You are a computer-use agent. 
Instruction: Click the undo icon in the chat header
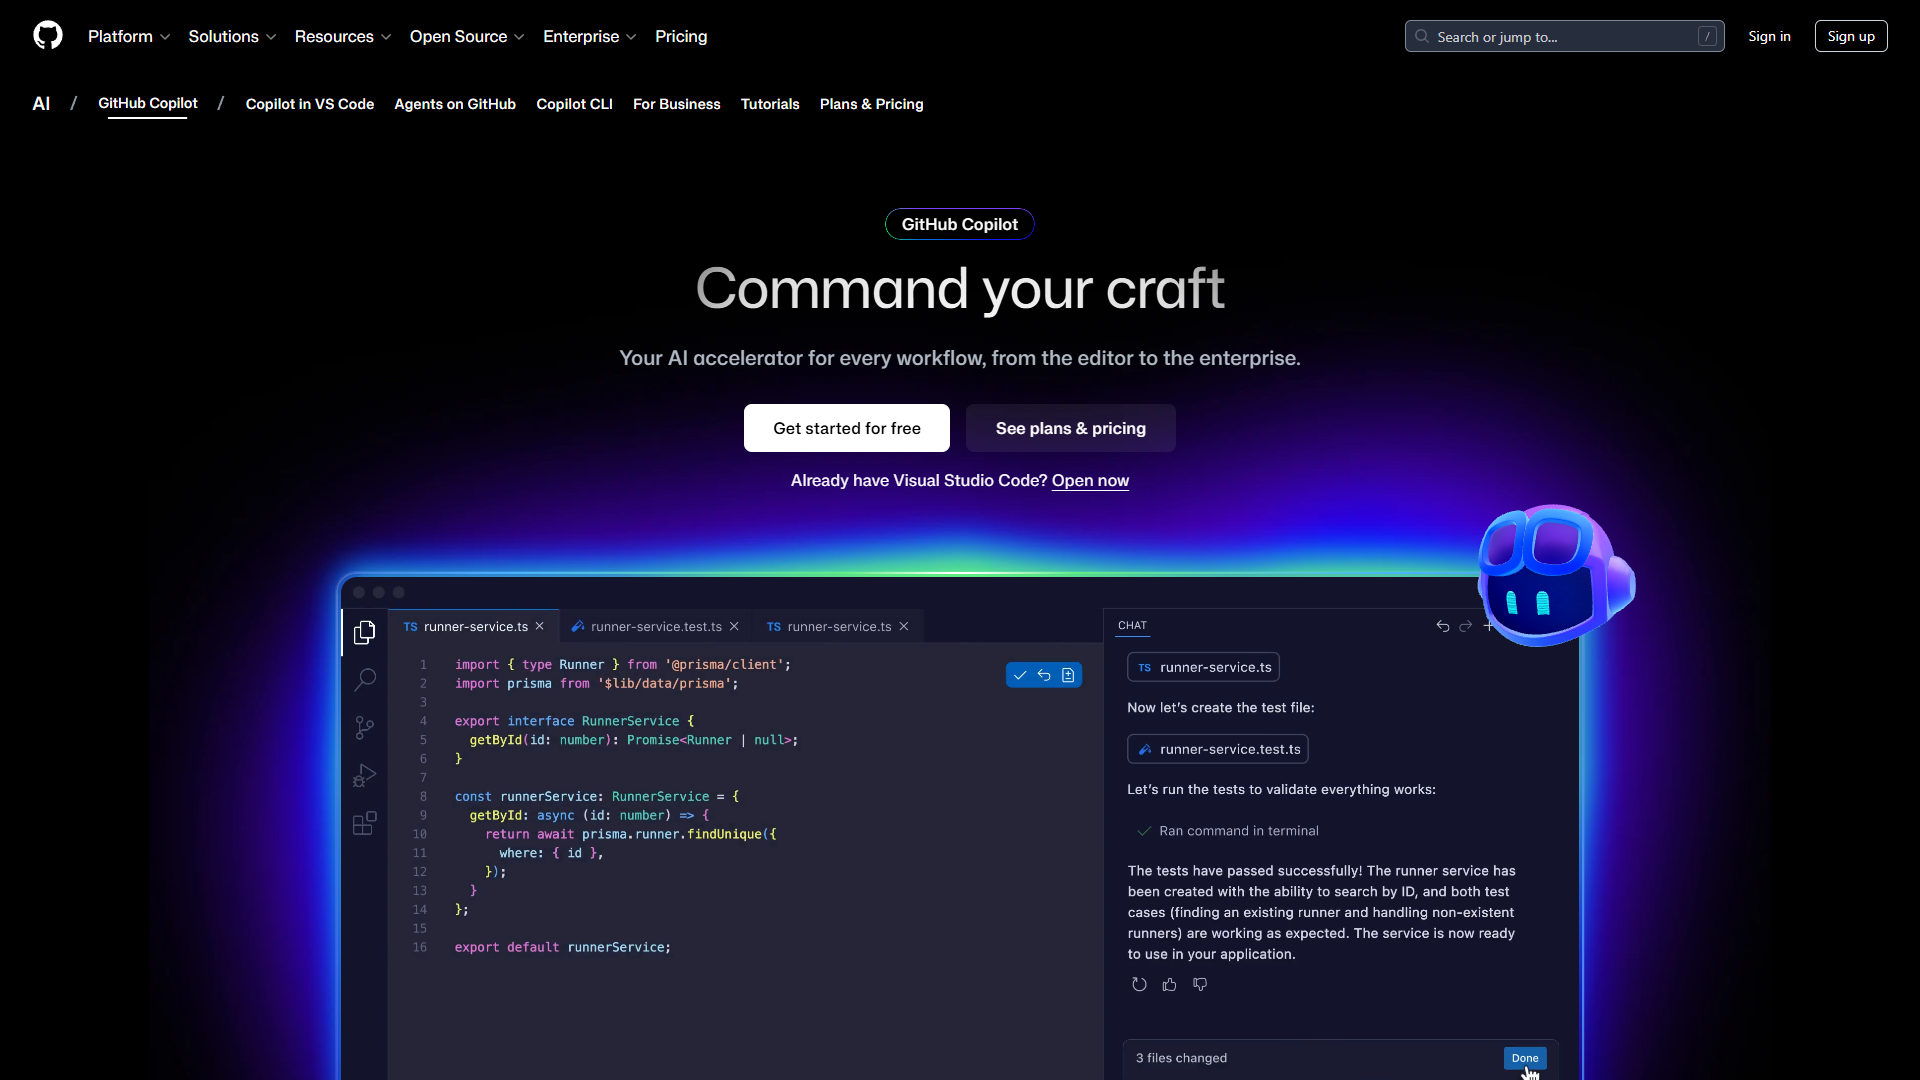1442,627
